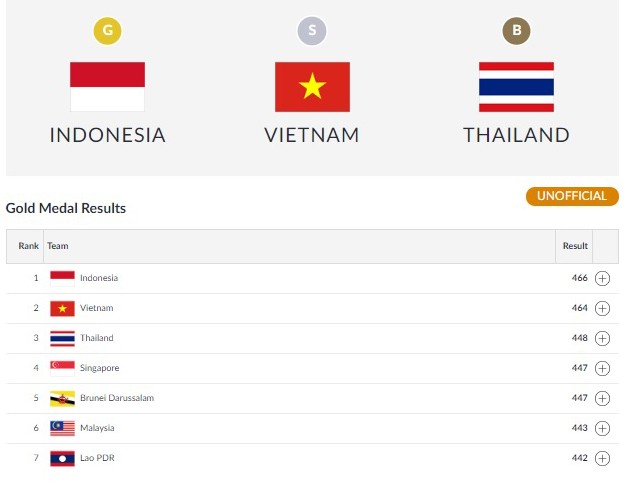Expand Vietnam row plus icon

602,308
